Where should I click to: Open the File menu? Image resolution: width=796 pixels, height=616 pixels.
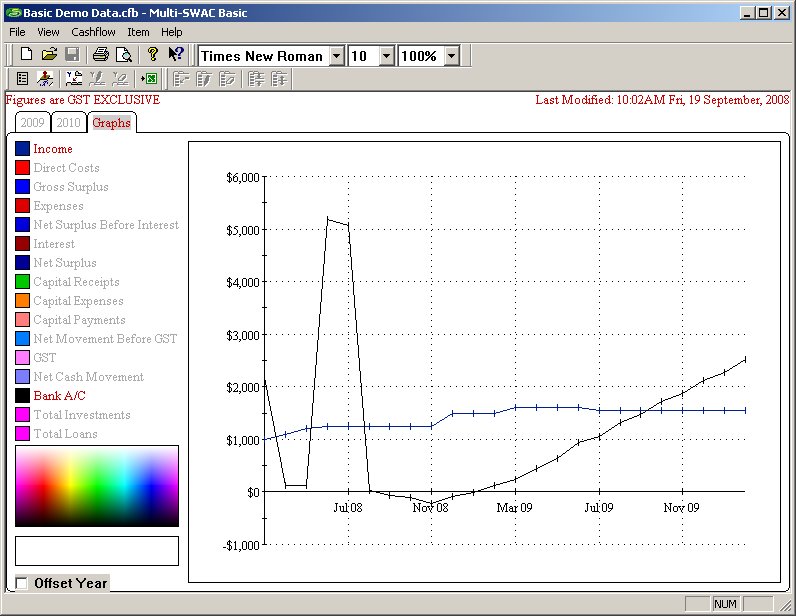tap(17, 32)
